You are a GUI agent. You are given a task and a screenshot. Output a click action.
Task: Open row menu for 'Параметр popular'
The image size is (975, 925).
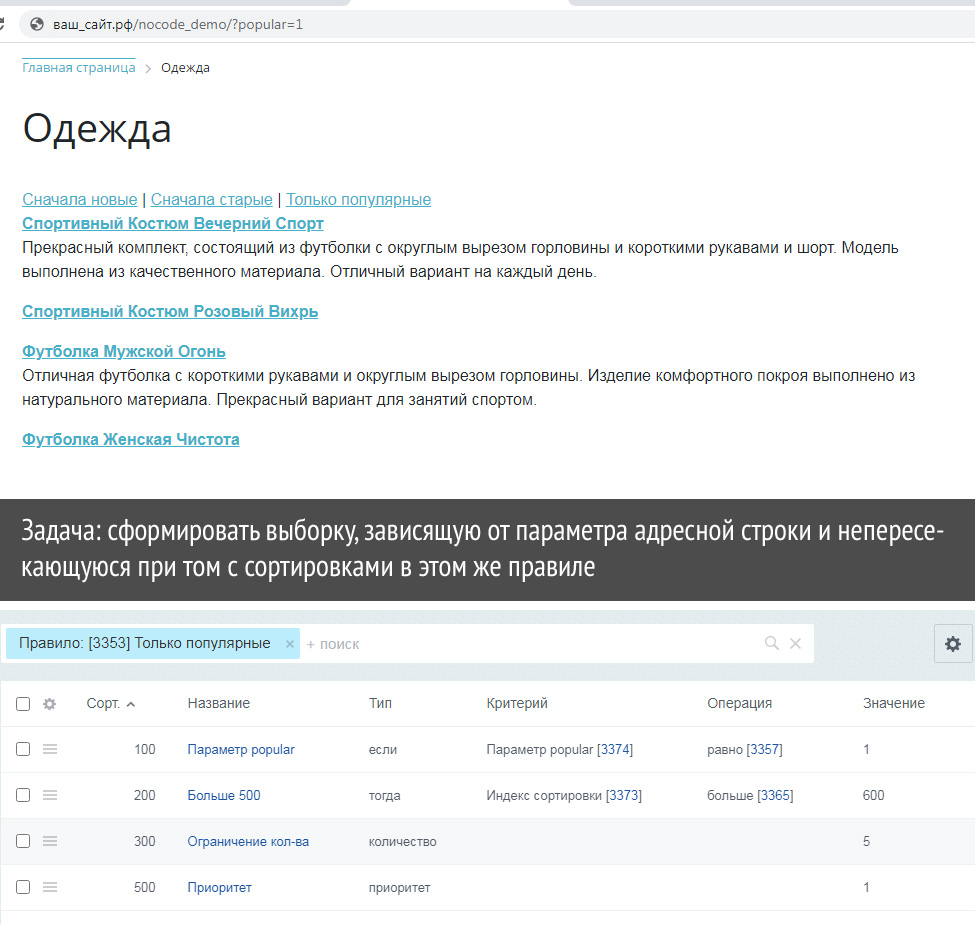pyautogui.click(x=50, y=749)
